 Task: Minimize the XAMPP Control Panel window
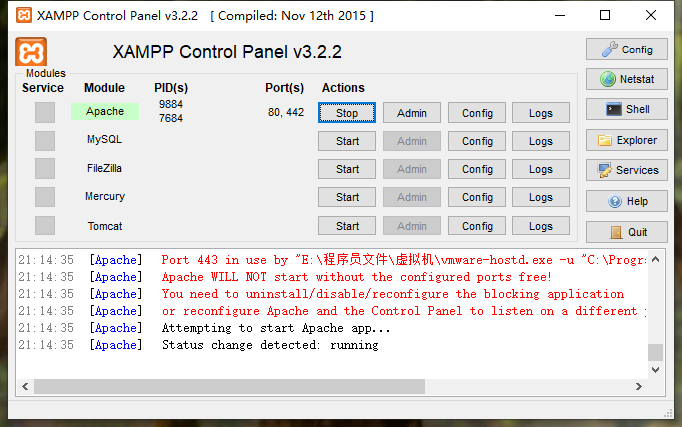tap(560, 15)
